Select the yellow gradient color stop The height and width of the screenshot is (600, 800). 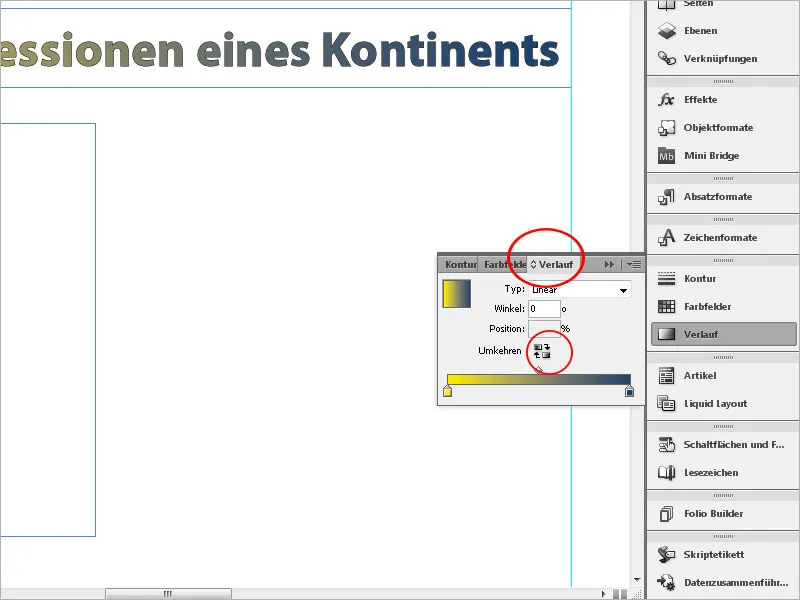pos(447,391)
